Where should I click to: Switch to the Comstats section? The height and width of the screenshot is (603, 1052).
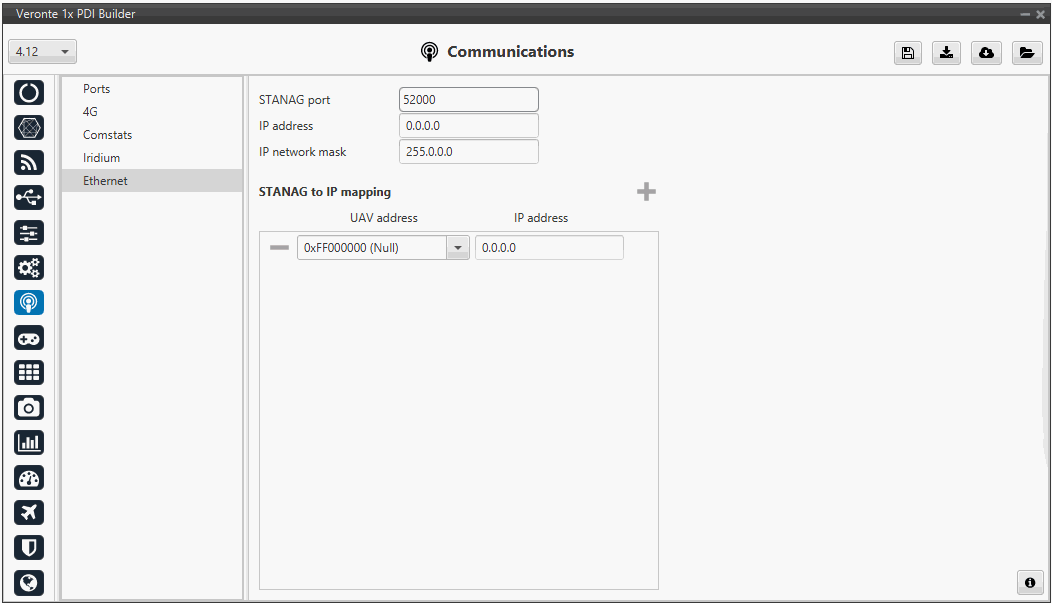point(107,135)
